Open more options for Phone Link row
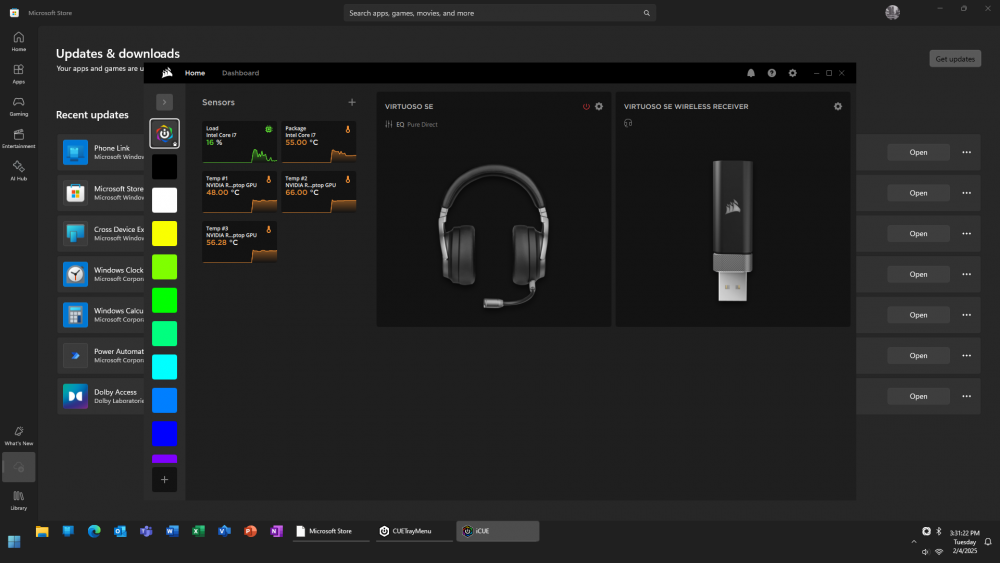 pos(967,152)
